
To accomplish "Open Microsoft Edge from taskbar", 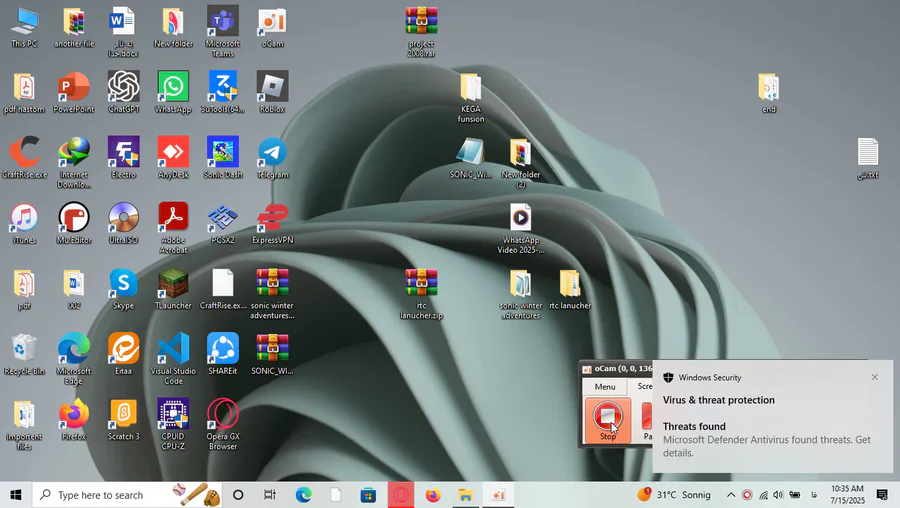I will [x=304, y=495].
